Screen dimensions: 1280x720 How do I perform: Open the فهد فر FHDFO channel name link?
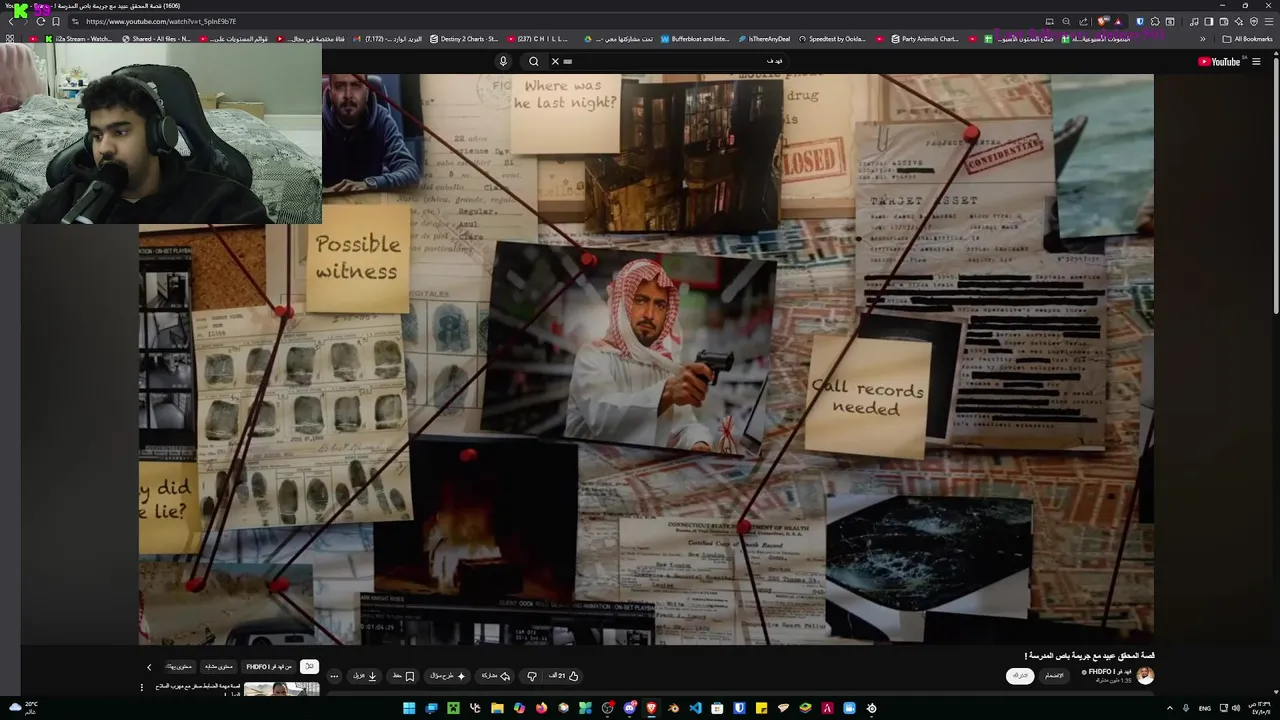[x=1110, y=671]
